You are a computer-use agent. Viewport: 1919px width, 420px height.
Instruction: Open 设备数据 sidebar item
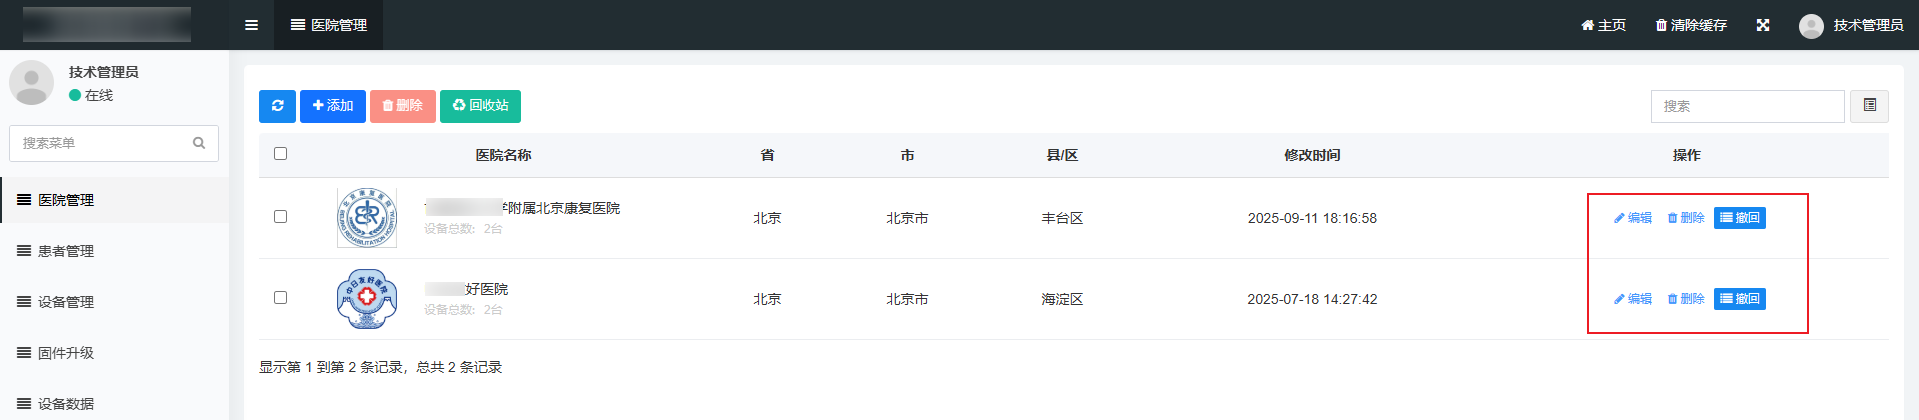click(114, 404)
